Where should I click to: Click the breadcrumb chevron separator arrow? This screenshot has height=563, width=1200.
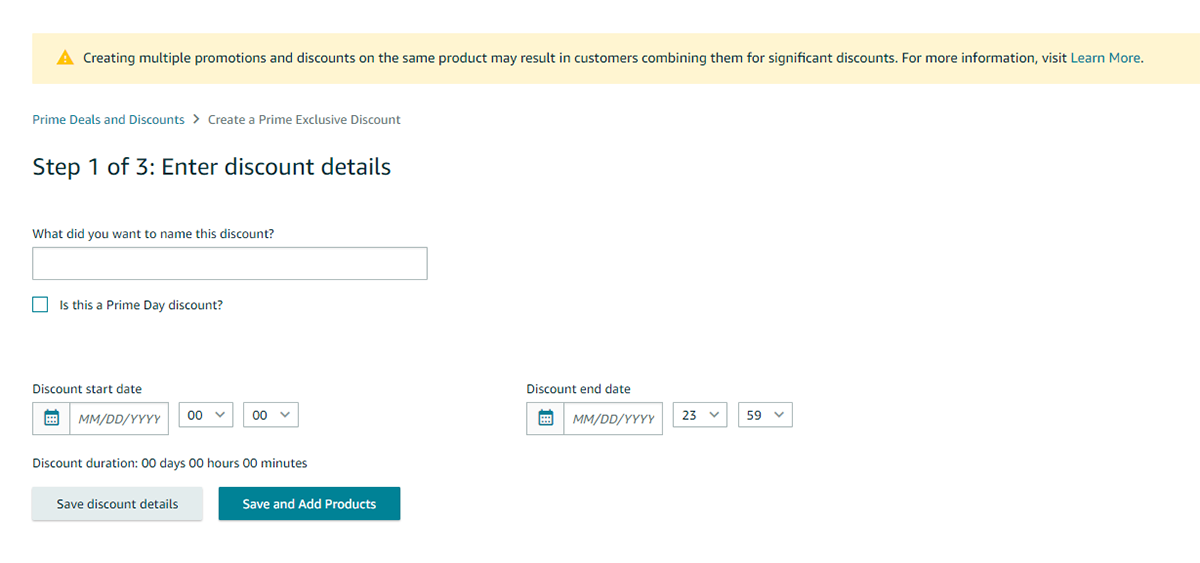(196, 119)
